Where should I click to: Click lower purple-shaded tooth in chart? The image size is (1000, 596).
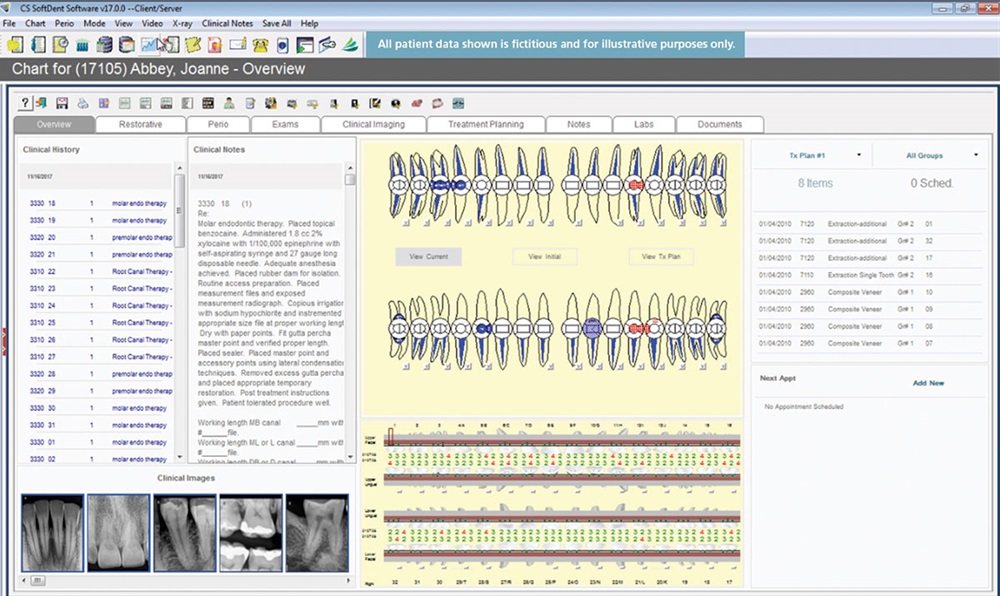coord(592,328)
